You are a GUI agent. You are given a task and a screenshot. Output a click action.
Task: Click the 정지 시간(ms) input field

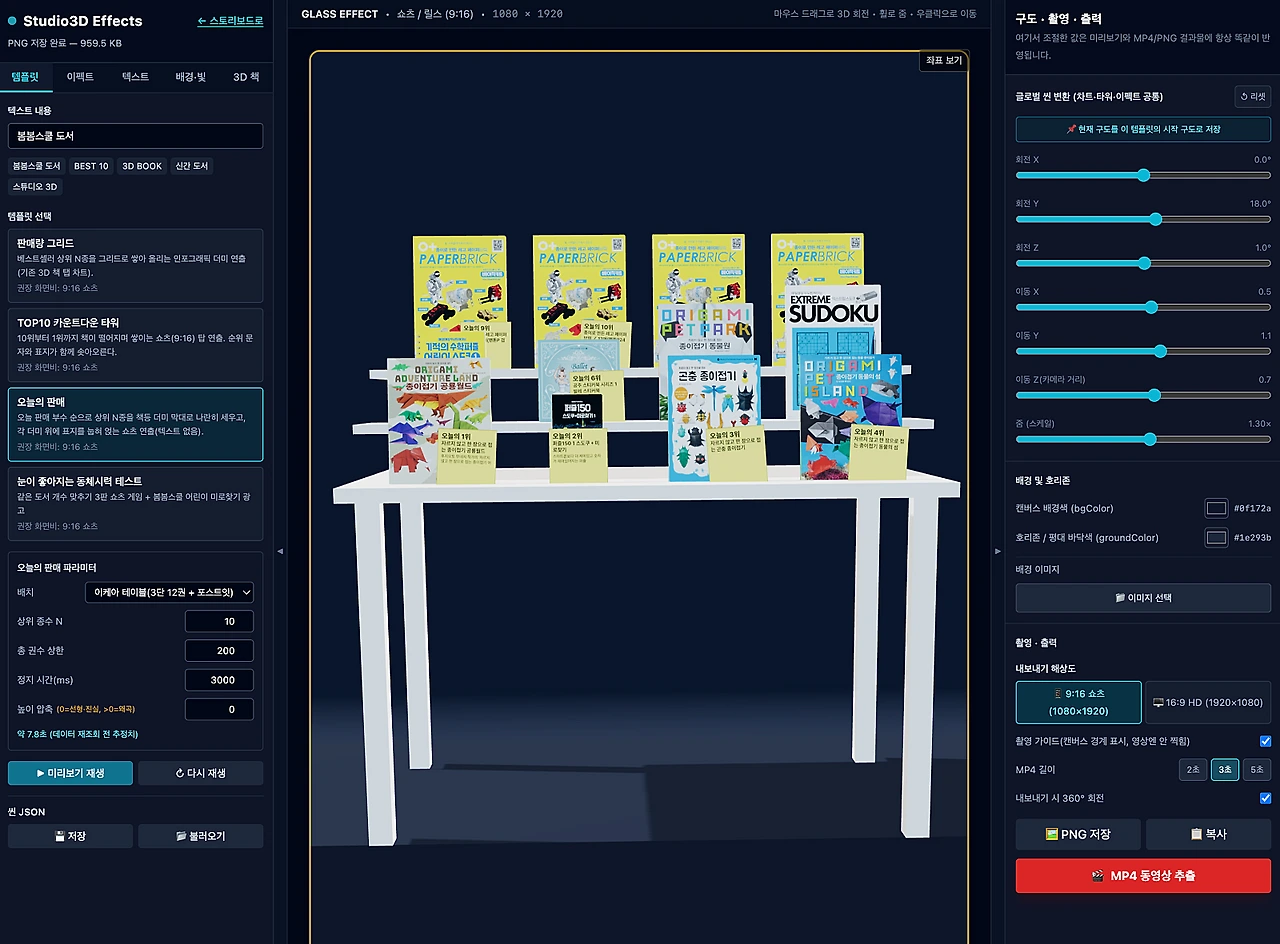pyautogui.click(x=219, y=680)
